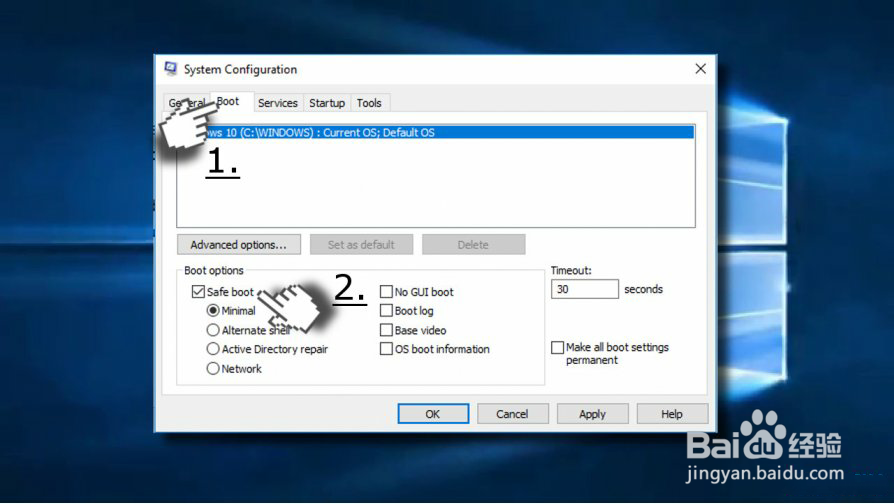Select the Windows 10 Current OS boot entry
The image size is (894, 504).
[x=436, y=132]
